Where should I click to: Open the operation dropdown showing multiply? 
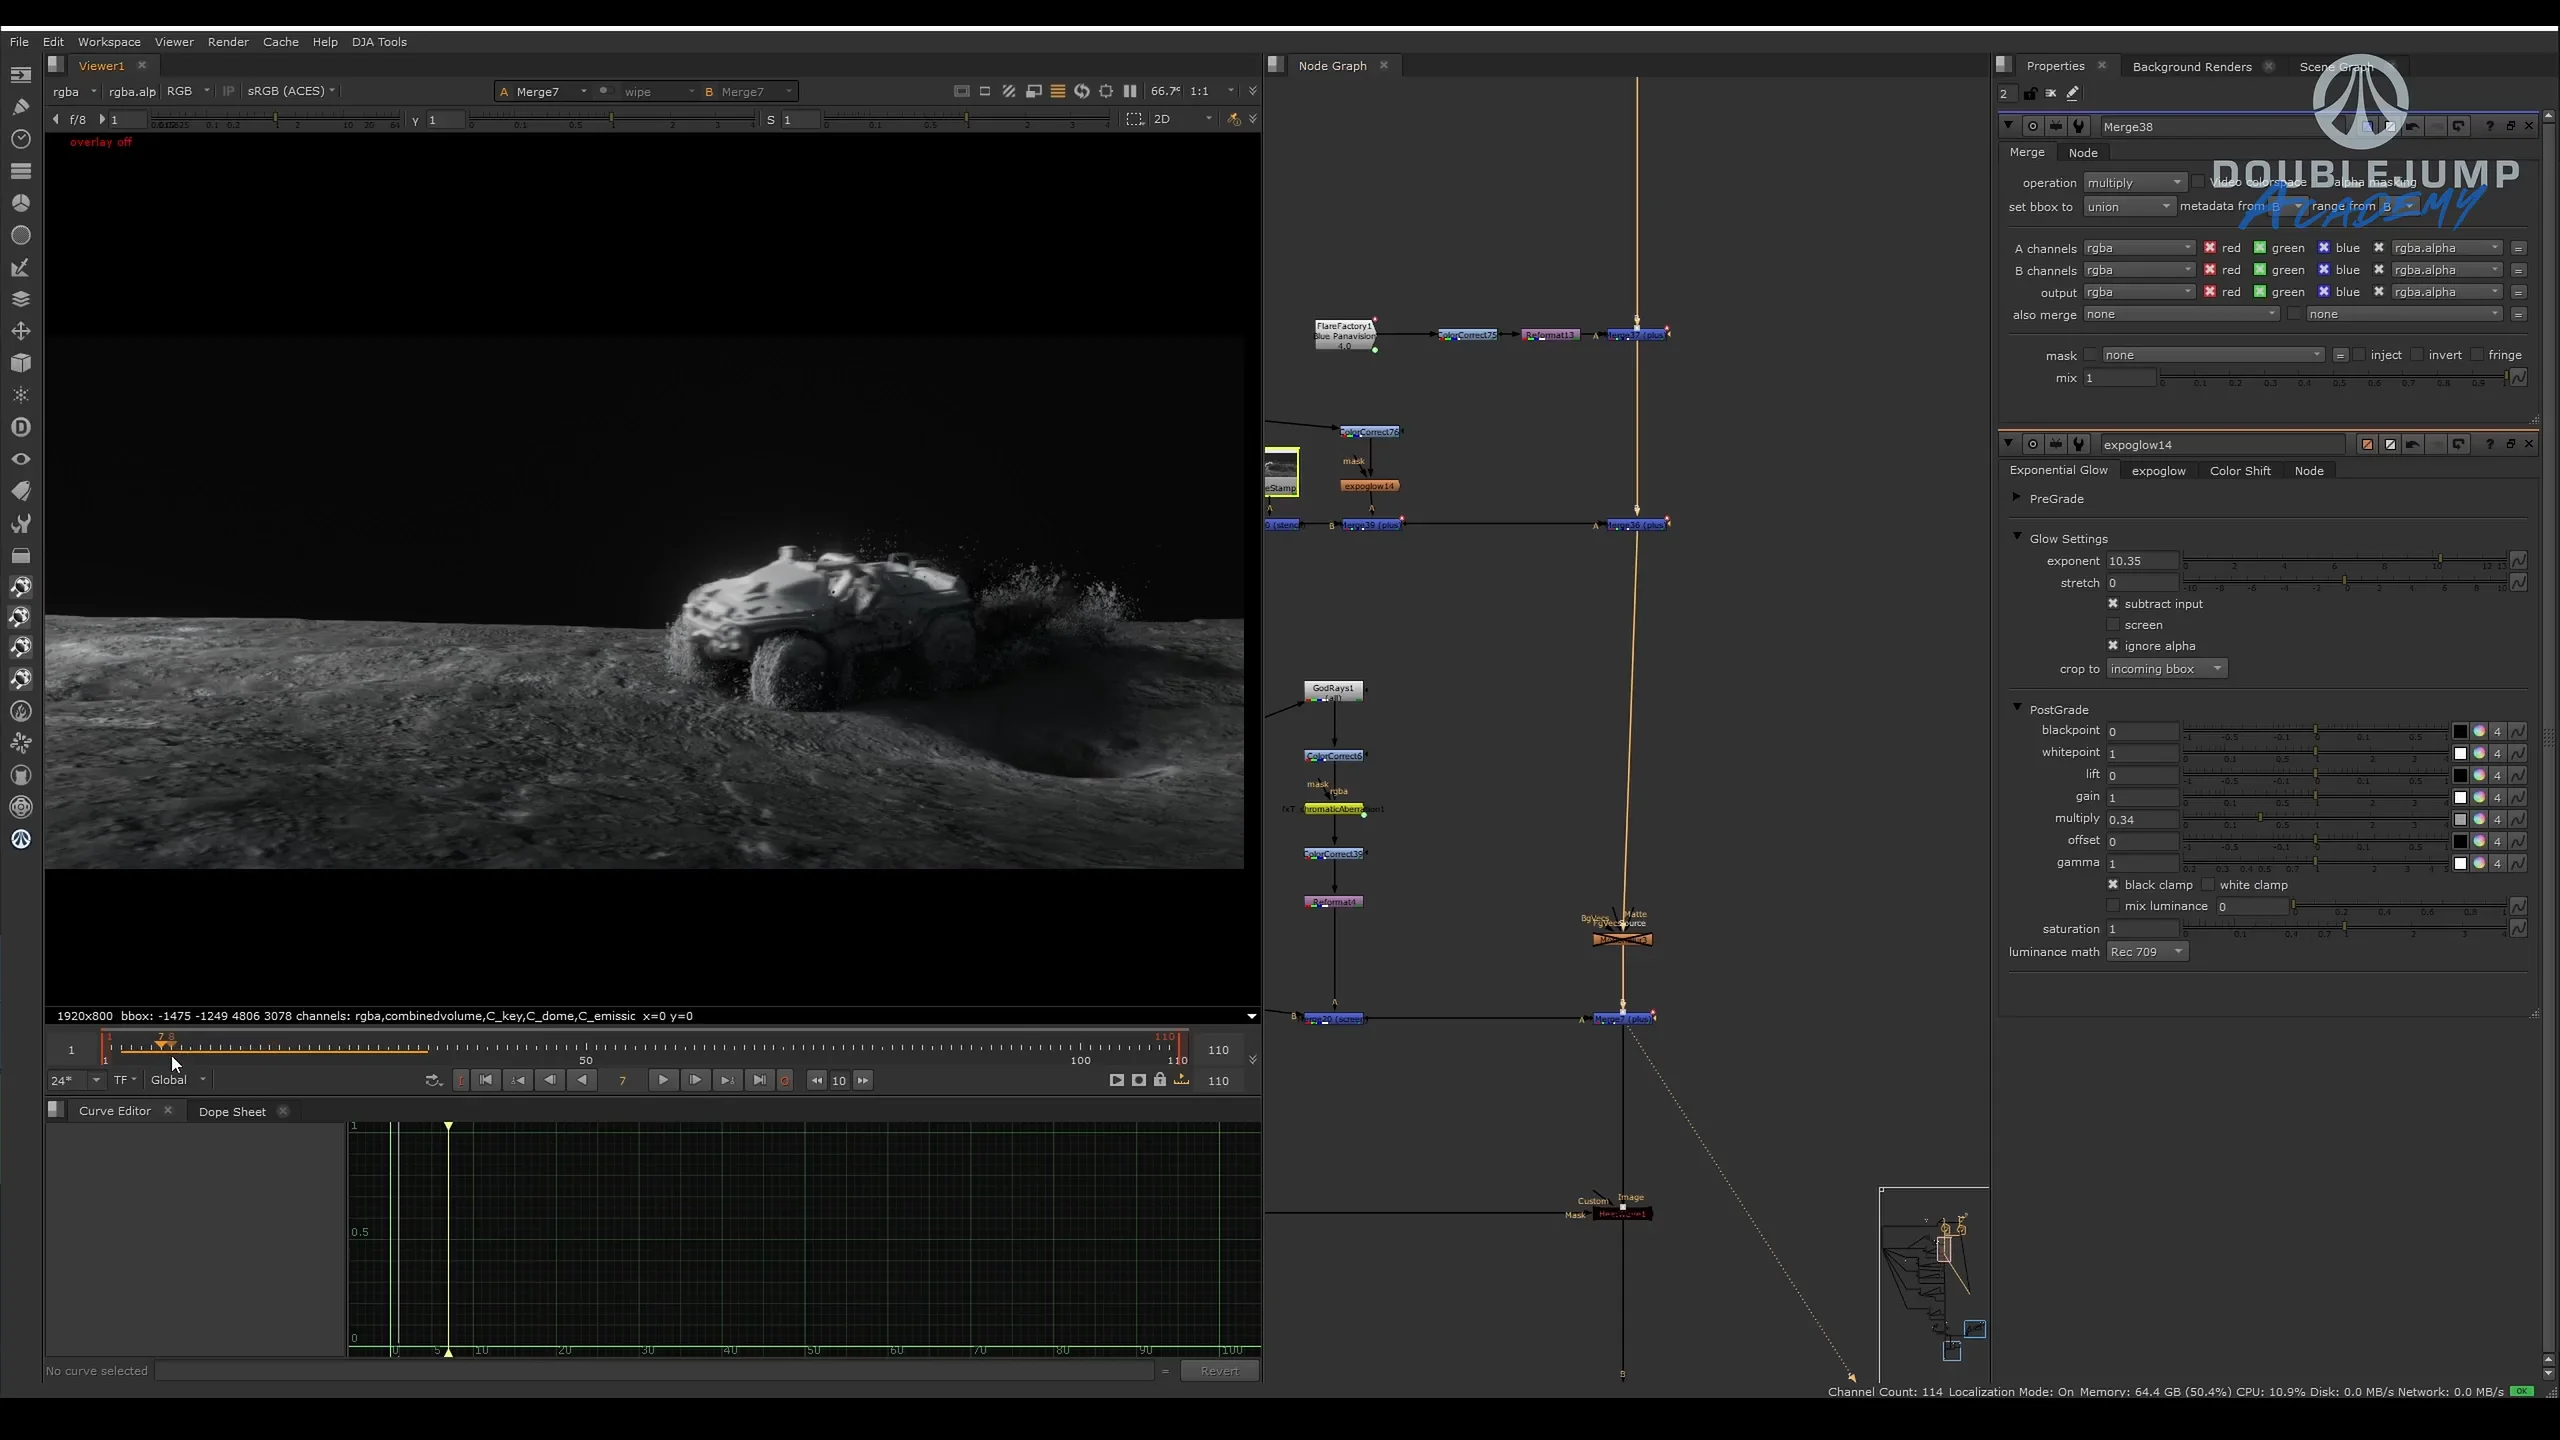click(x=2133, y=182)
